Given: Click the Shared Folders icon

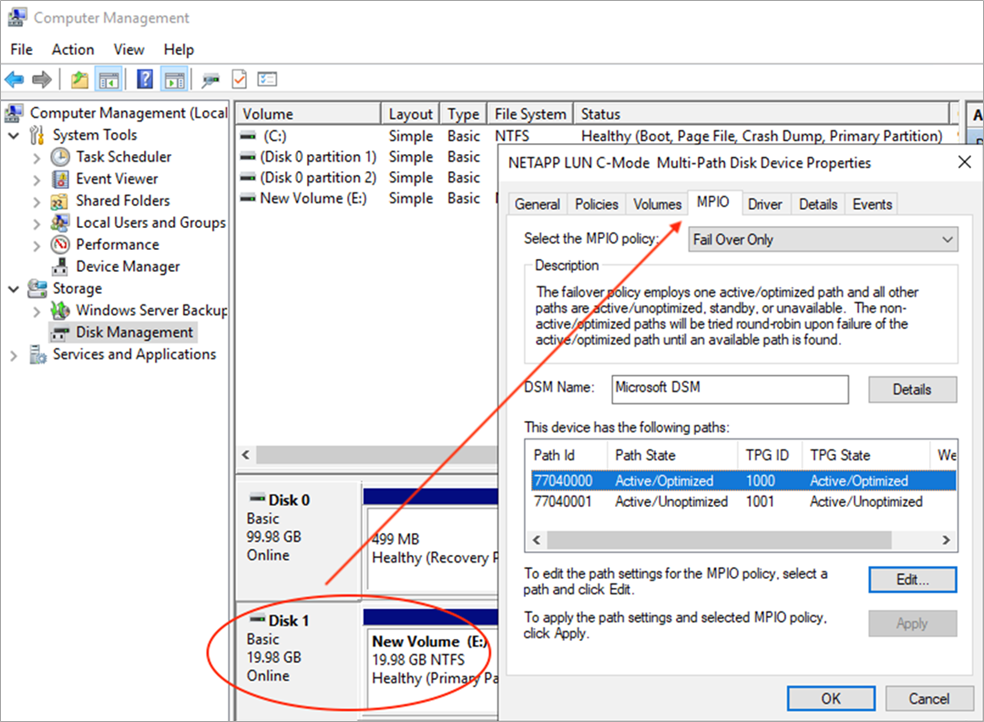Looking at the screenshot, I should pyautogui.click(x=60, y=201).
